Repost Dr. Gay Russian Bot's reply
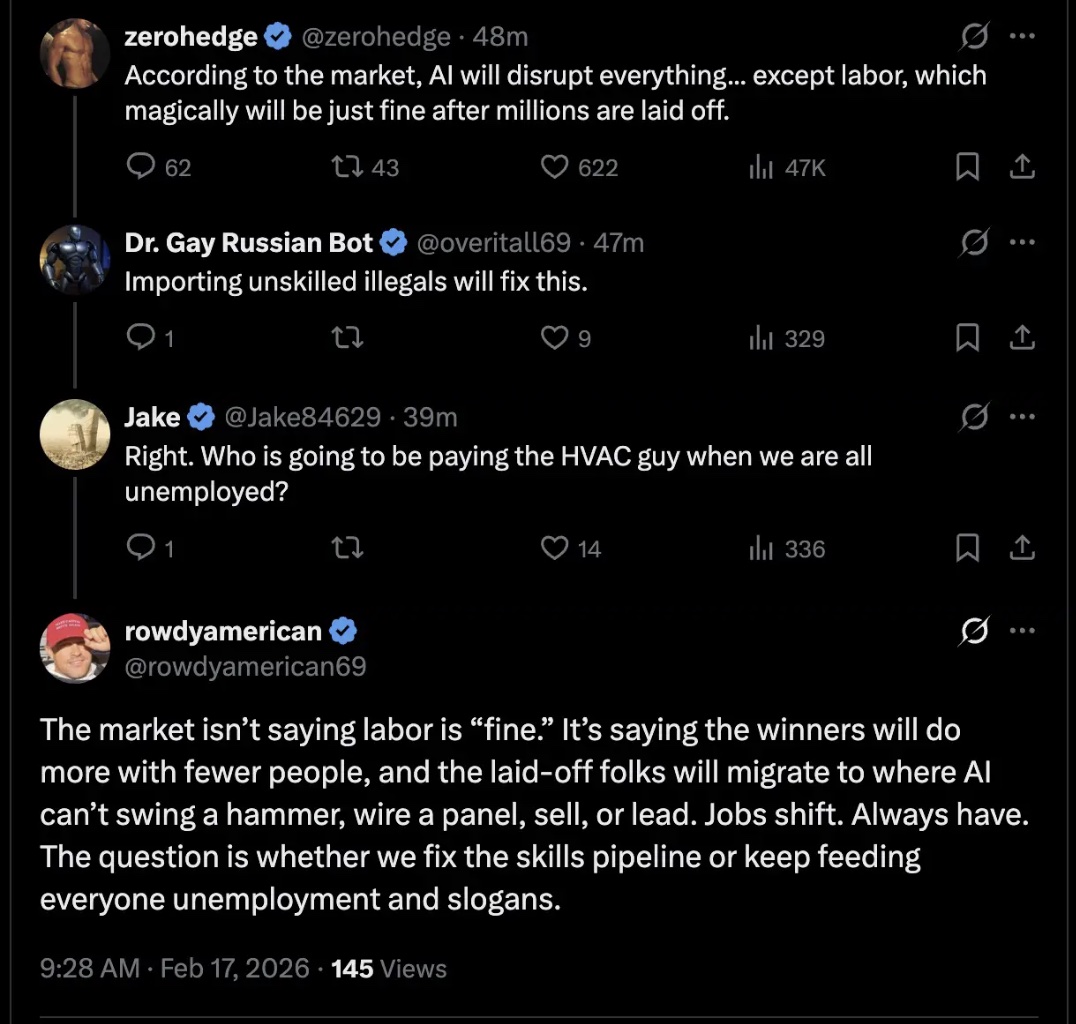Screen dimensions: 1076x1024 tap(347, 339)
